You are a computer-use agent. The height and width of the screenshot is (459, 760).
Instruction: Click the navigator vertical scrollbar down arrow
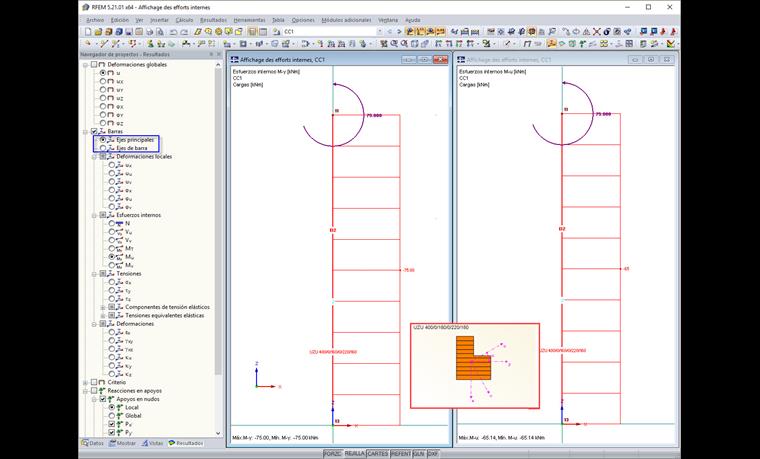[218, 433]
